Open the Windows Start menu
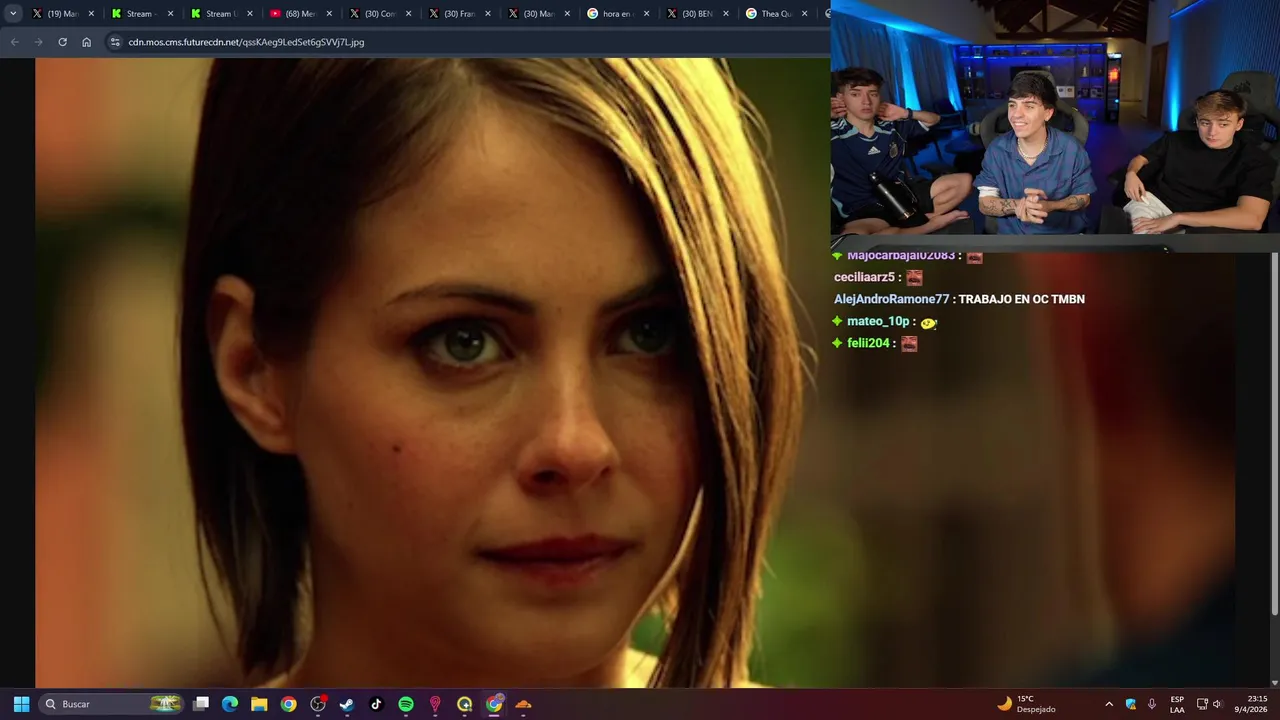 tap(21, 704)
